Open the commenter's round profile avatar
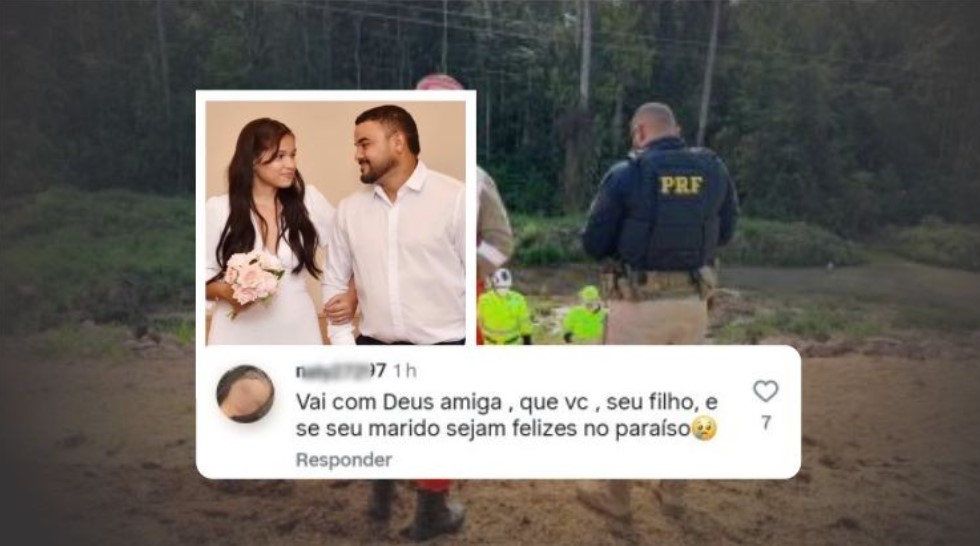This screenshot has width=980, height=546. click(x=245, y=394)
